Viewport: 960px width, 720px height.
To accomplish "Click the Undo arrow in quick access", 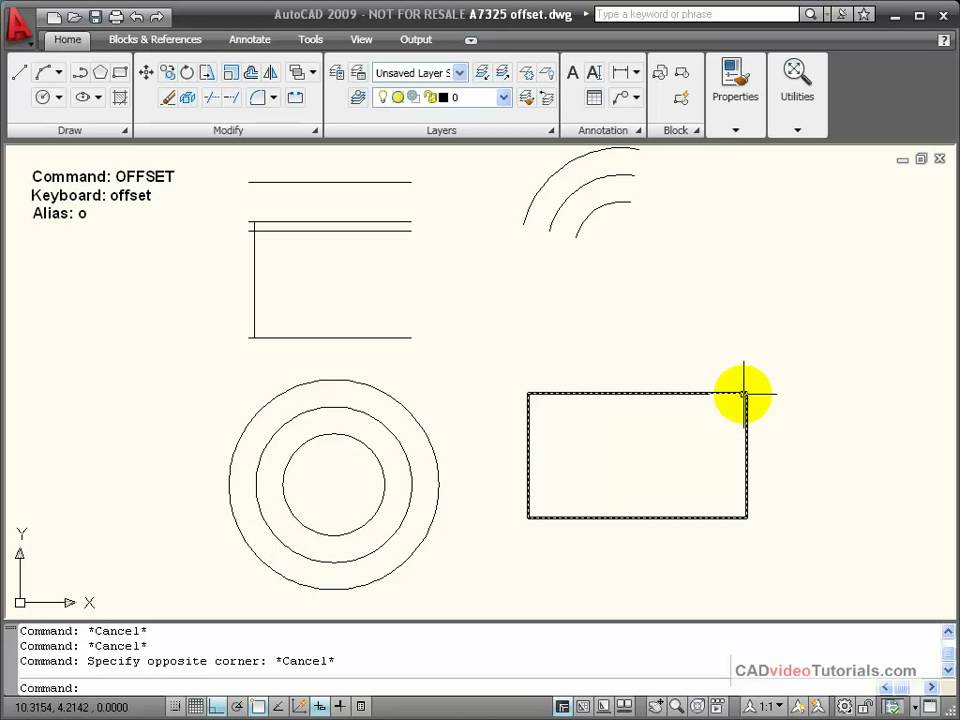I will pyautogui.click(x=137, y=17).
